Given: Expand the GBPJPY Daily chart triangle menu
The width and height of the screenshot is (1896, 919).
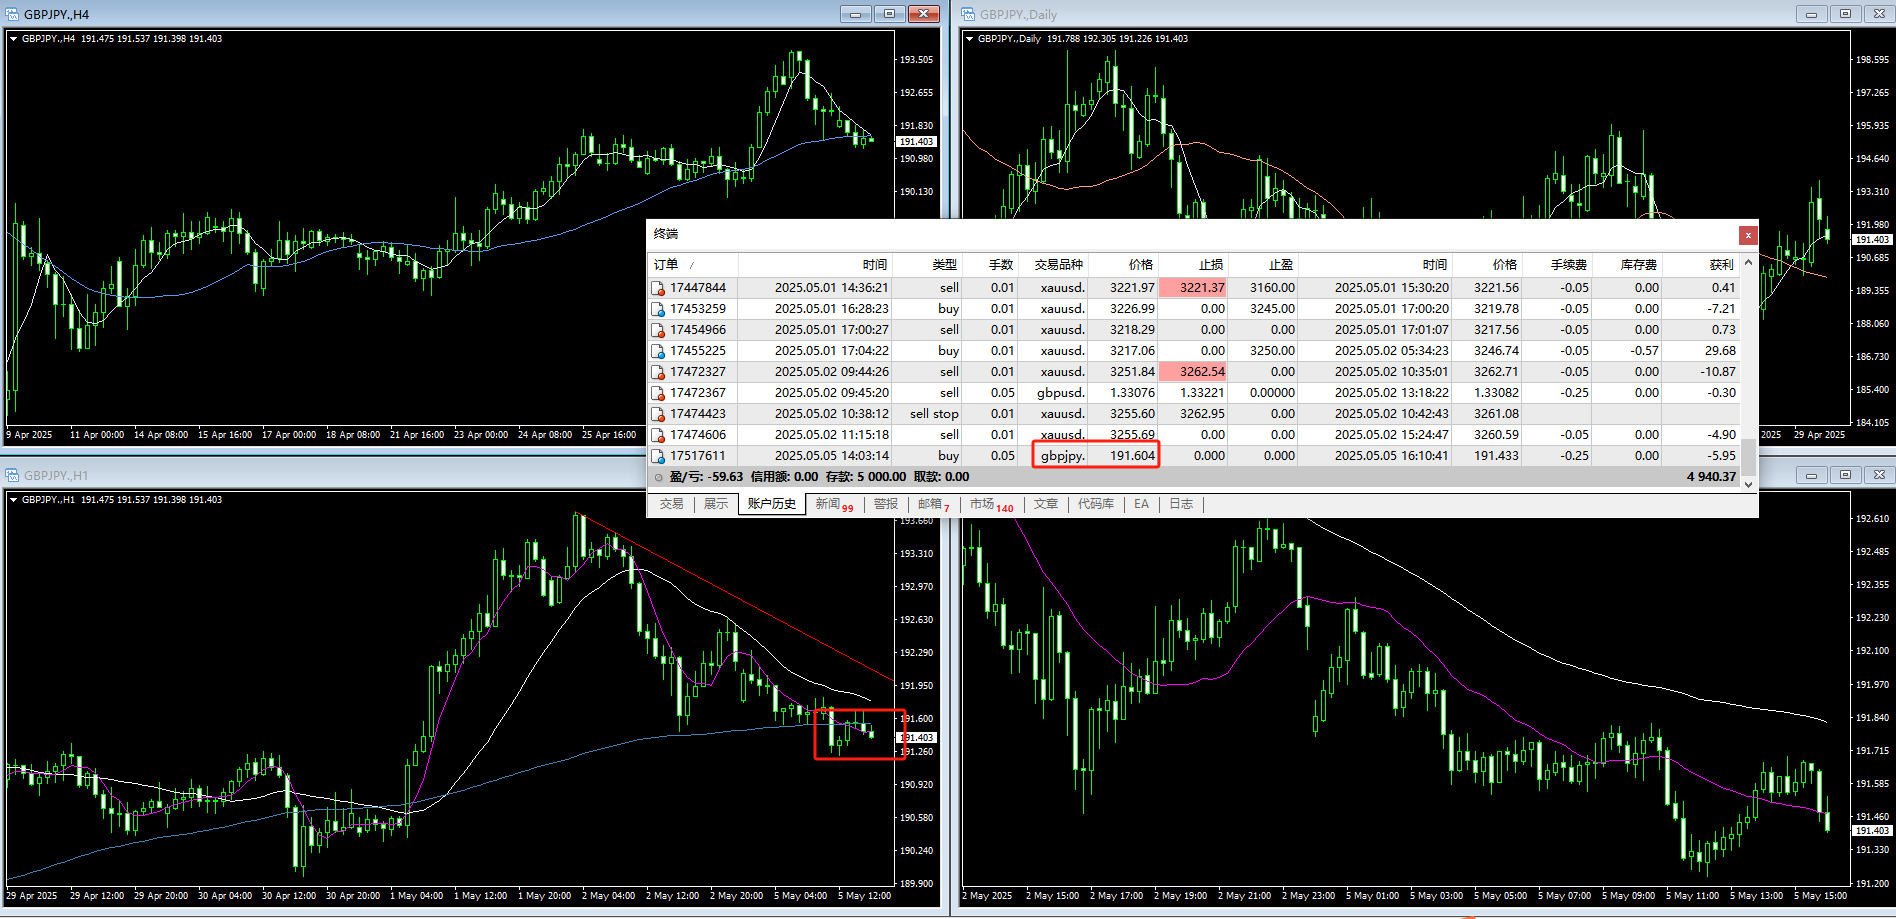Looking at the screenshot, I should click(969, 39).
